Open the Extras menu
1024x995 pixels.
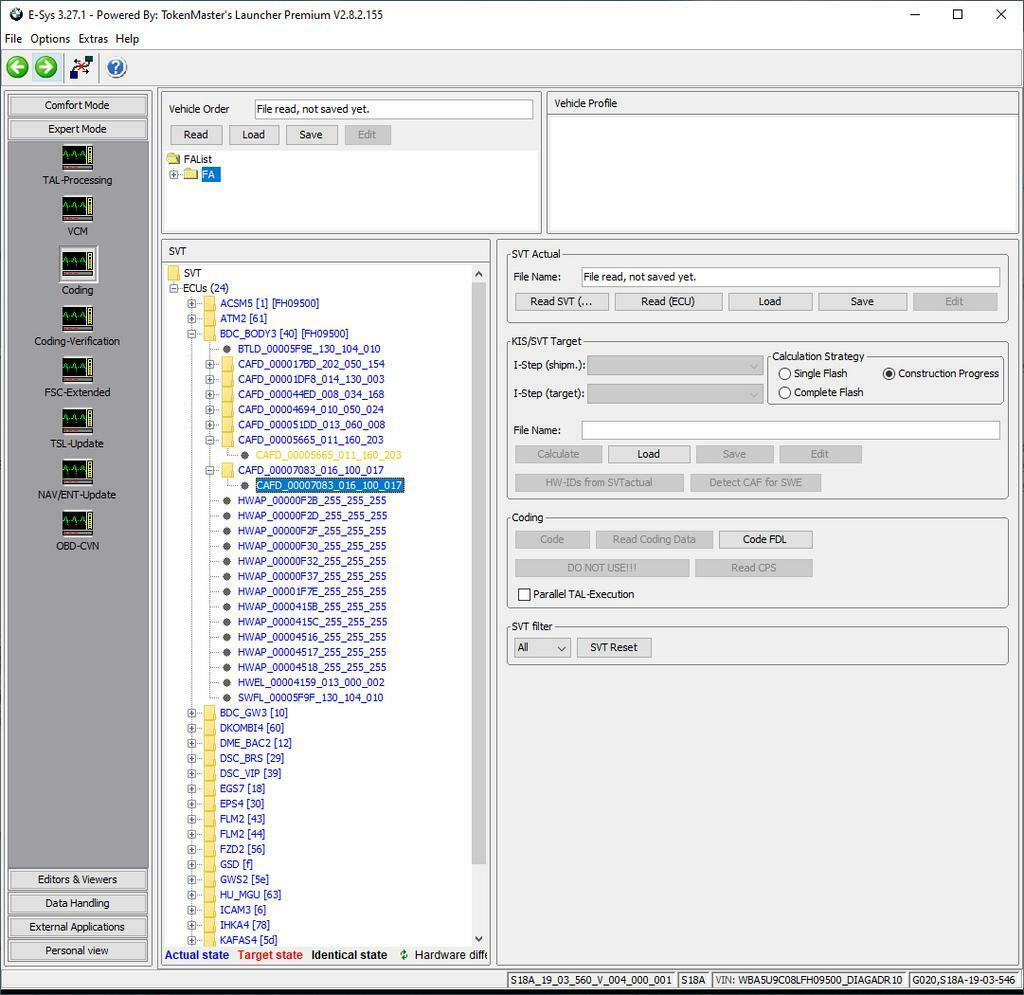point(93,39)
